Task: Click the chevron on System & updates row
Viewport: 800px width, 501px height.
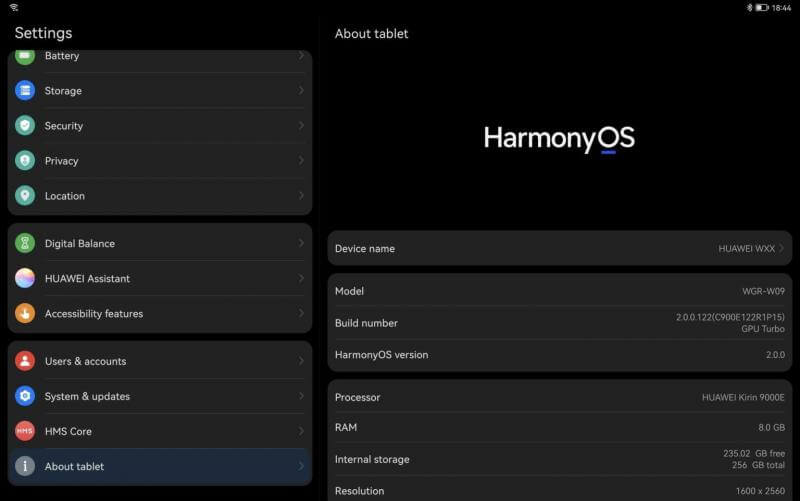Action: click(x=301, y=397)
